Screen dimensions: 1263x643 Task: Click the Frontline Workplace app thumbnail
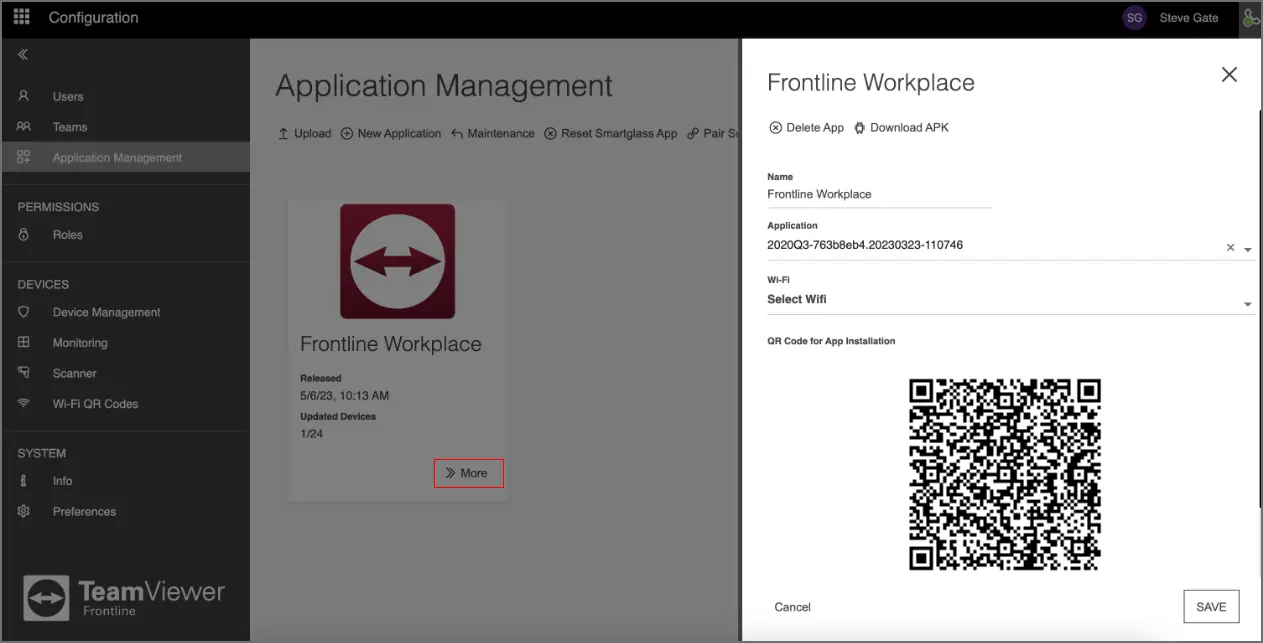397,262
